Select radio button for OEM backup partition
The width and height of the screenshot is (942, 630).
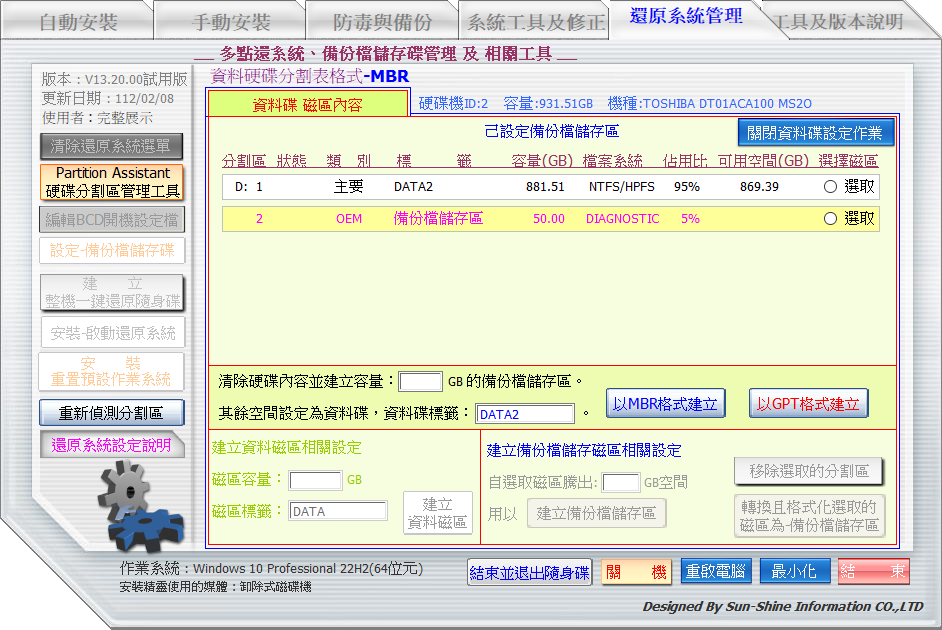click(830, 219)
